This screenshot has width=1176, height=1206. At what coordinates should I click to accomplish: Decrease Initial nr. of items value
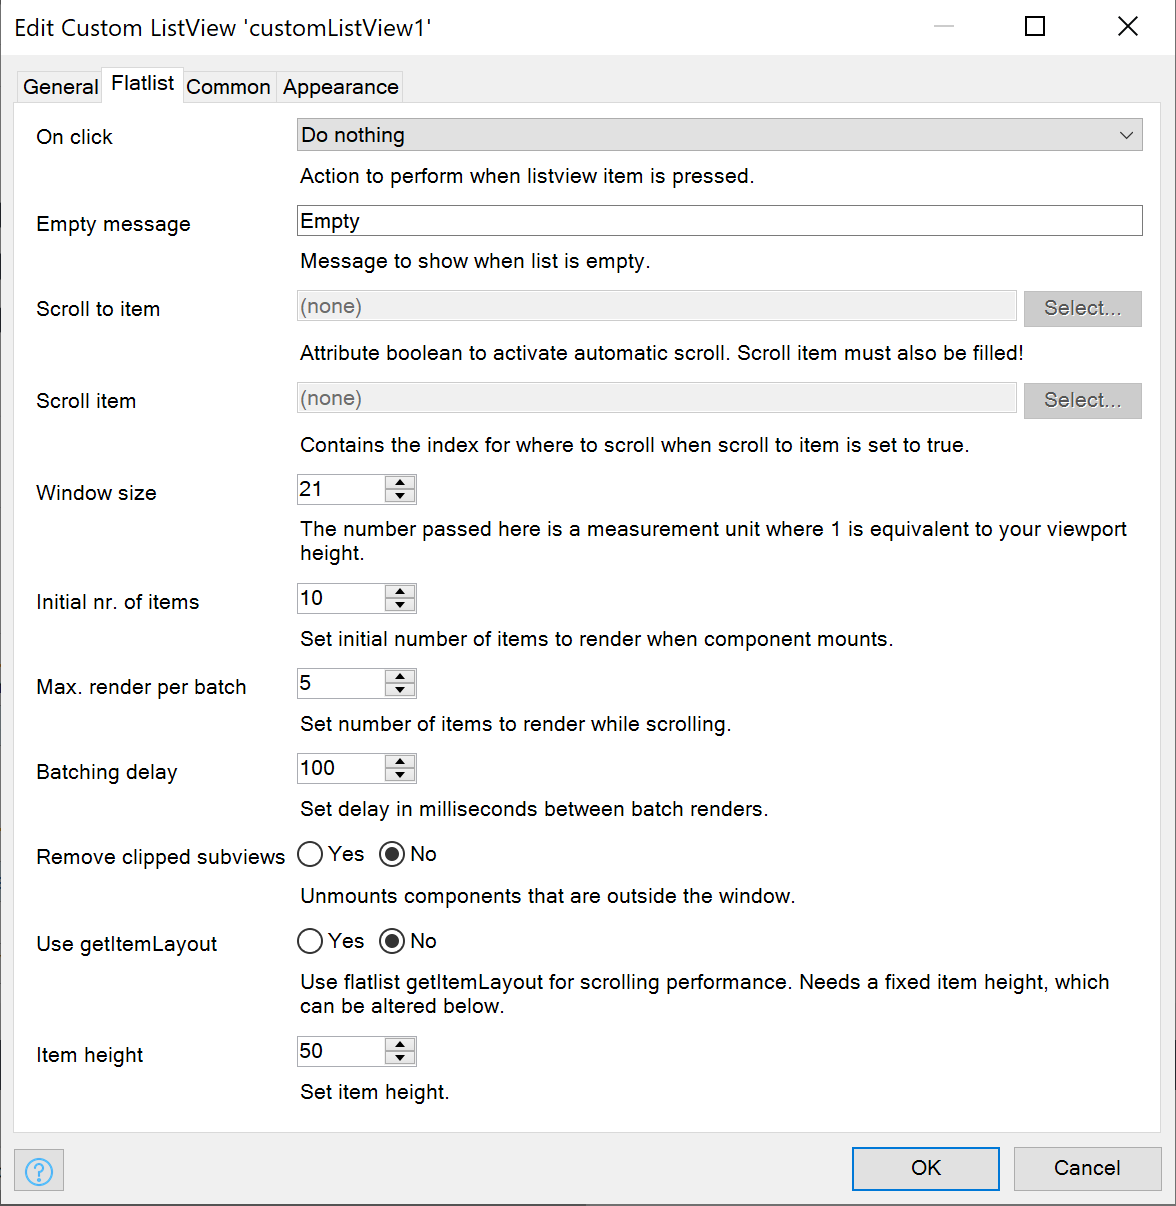(400, 605)
